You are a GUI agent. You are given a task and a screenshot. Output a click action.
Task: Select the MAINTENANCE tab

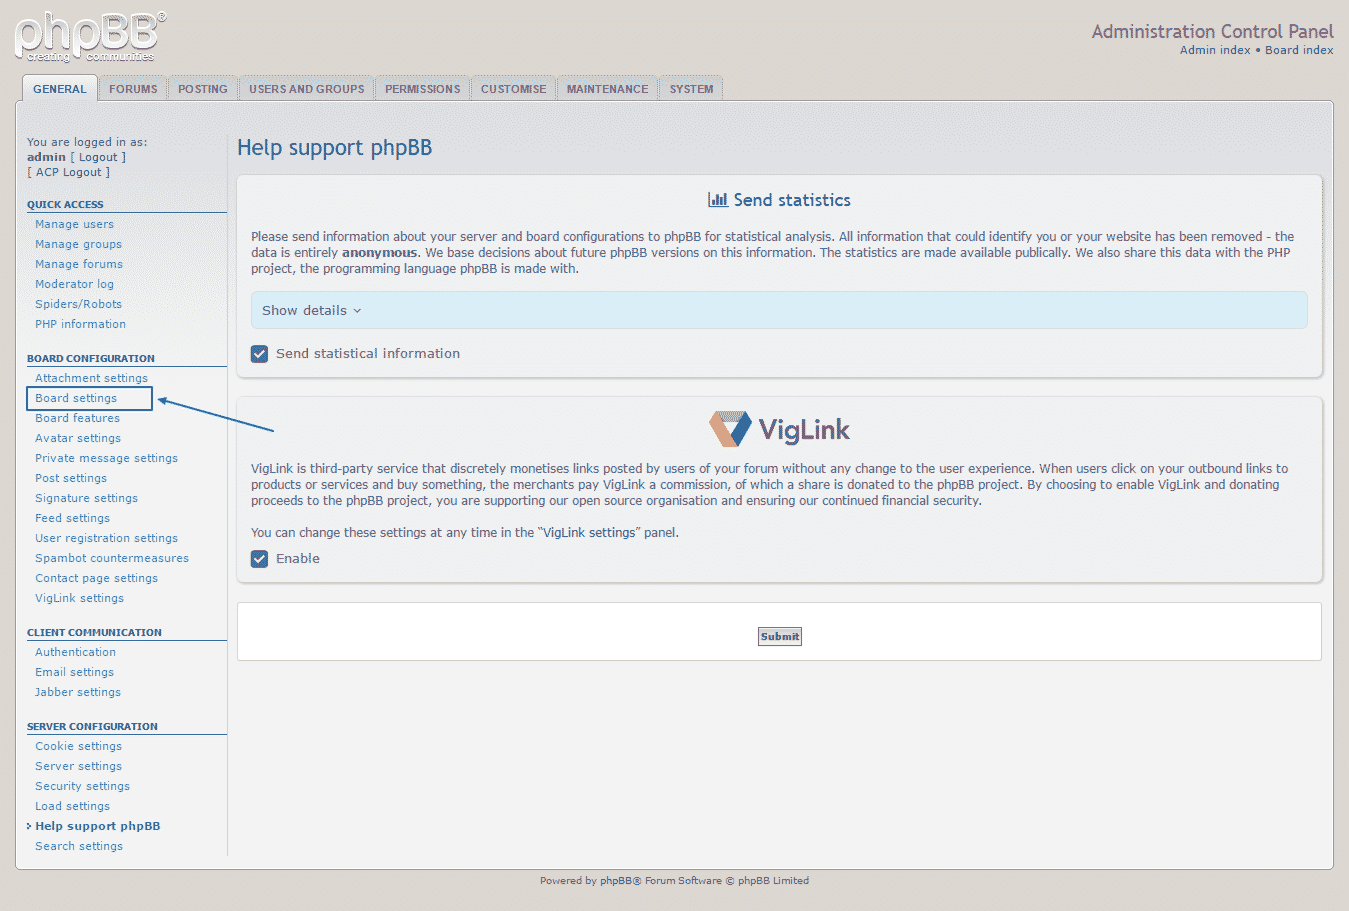[x=606, y=88]
